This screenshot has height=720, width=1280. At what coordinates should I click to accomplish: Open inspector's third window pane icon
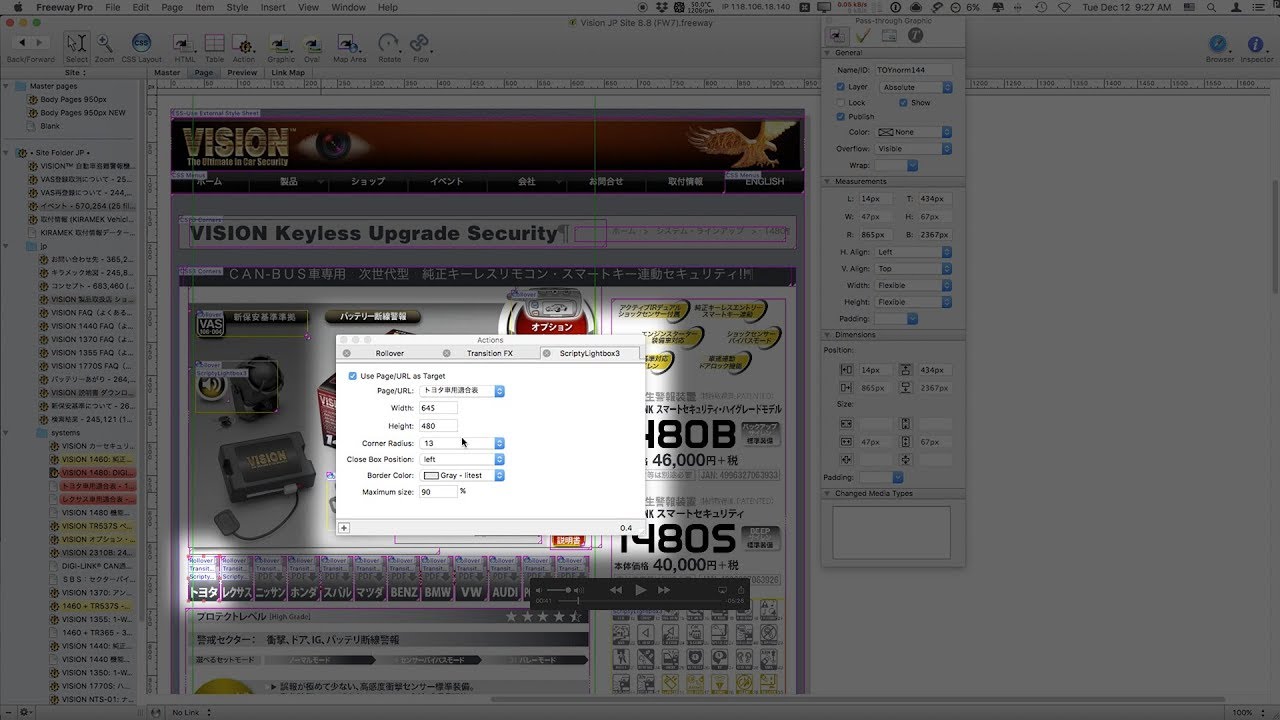889,35
